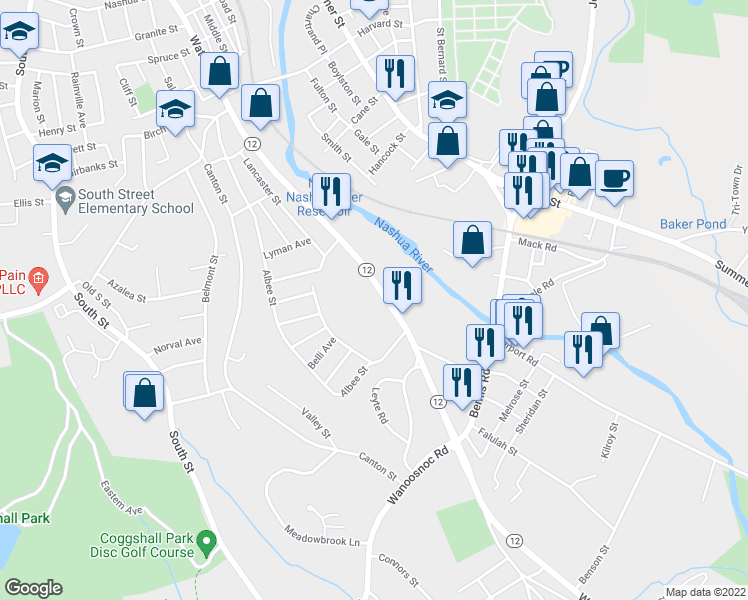Click the Google logo
The image size is (748, 600).
pyautogui.click(x=33, y=588)
